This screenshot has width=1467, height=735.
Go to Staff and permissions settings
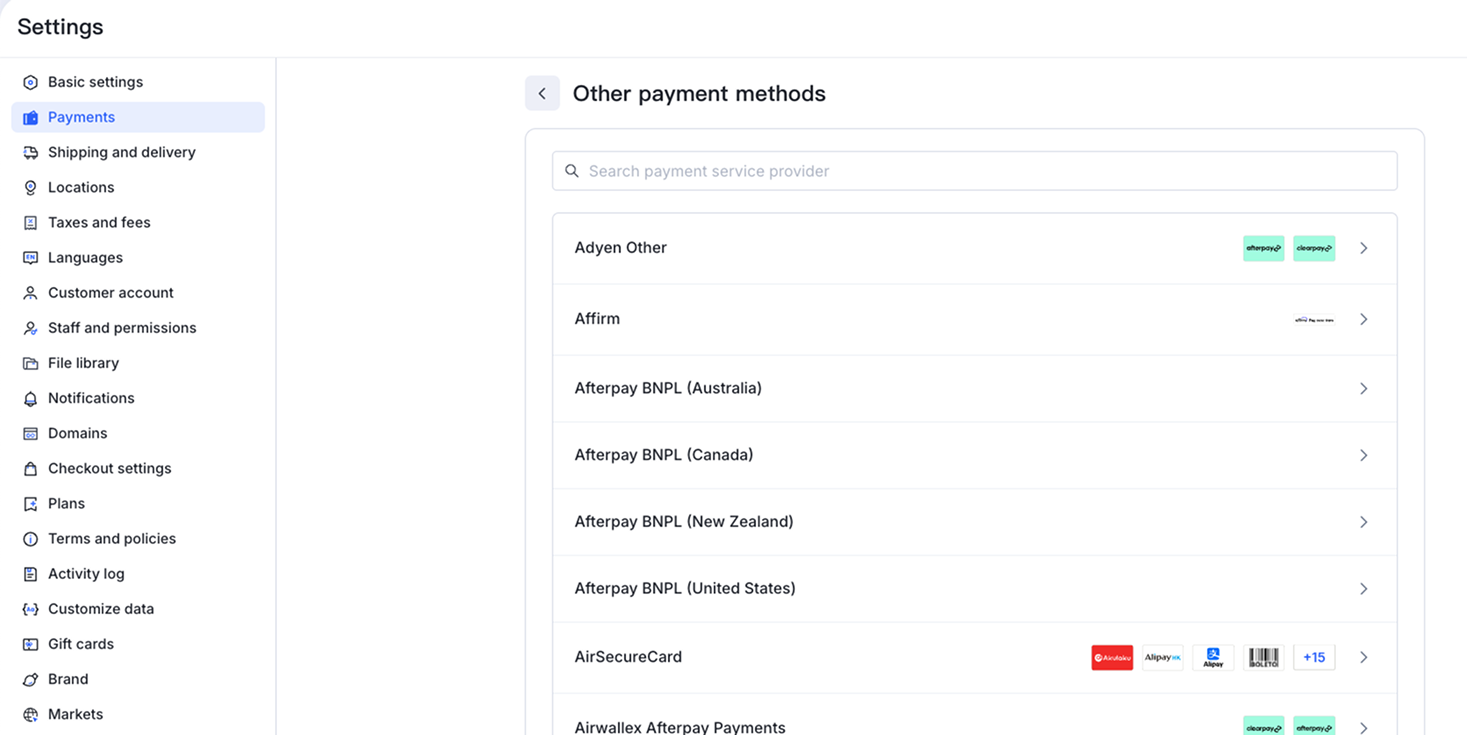[x=122, y=328]
